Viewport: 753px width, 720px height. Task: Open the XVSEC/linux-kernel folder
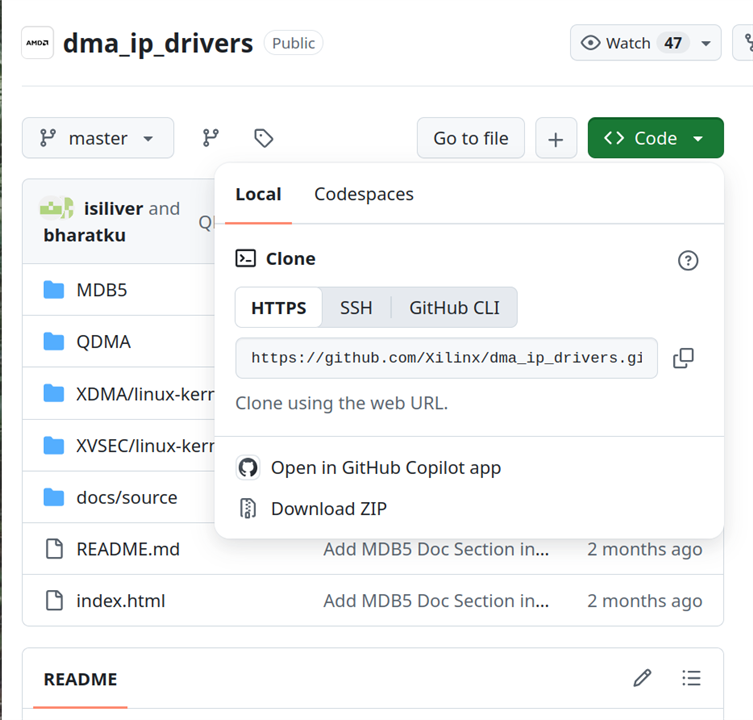tap(145, 445)
